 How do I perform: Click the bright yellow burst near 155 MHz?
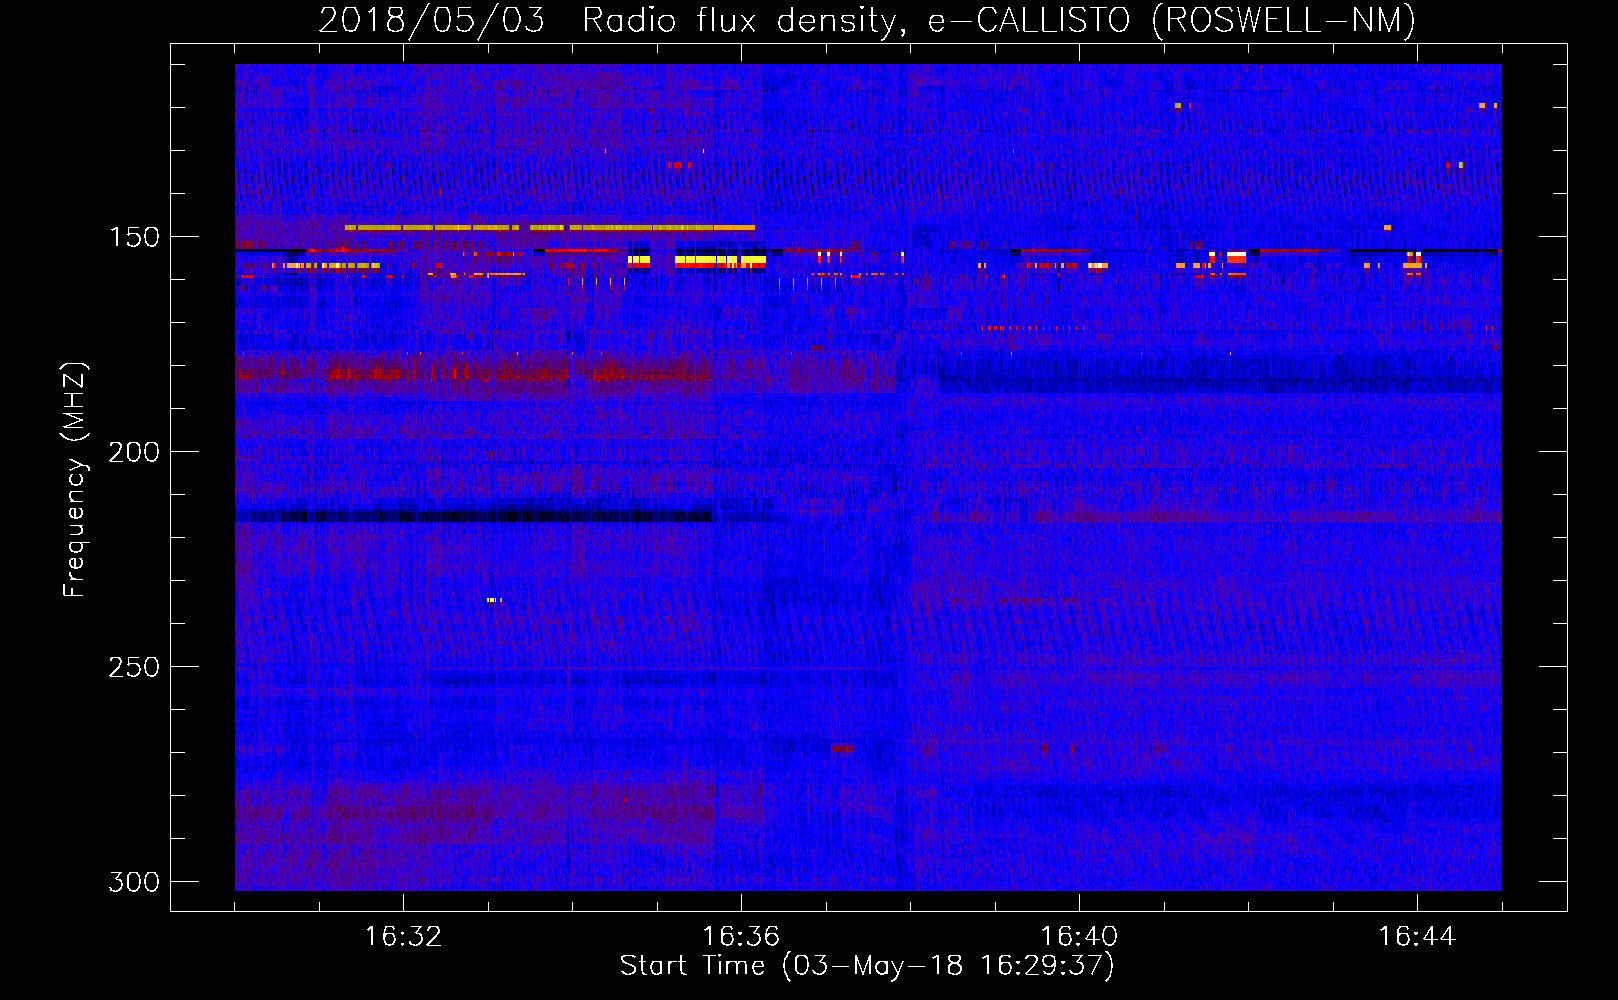[720, 261]
